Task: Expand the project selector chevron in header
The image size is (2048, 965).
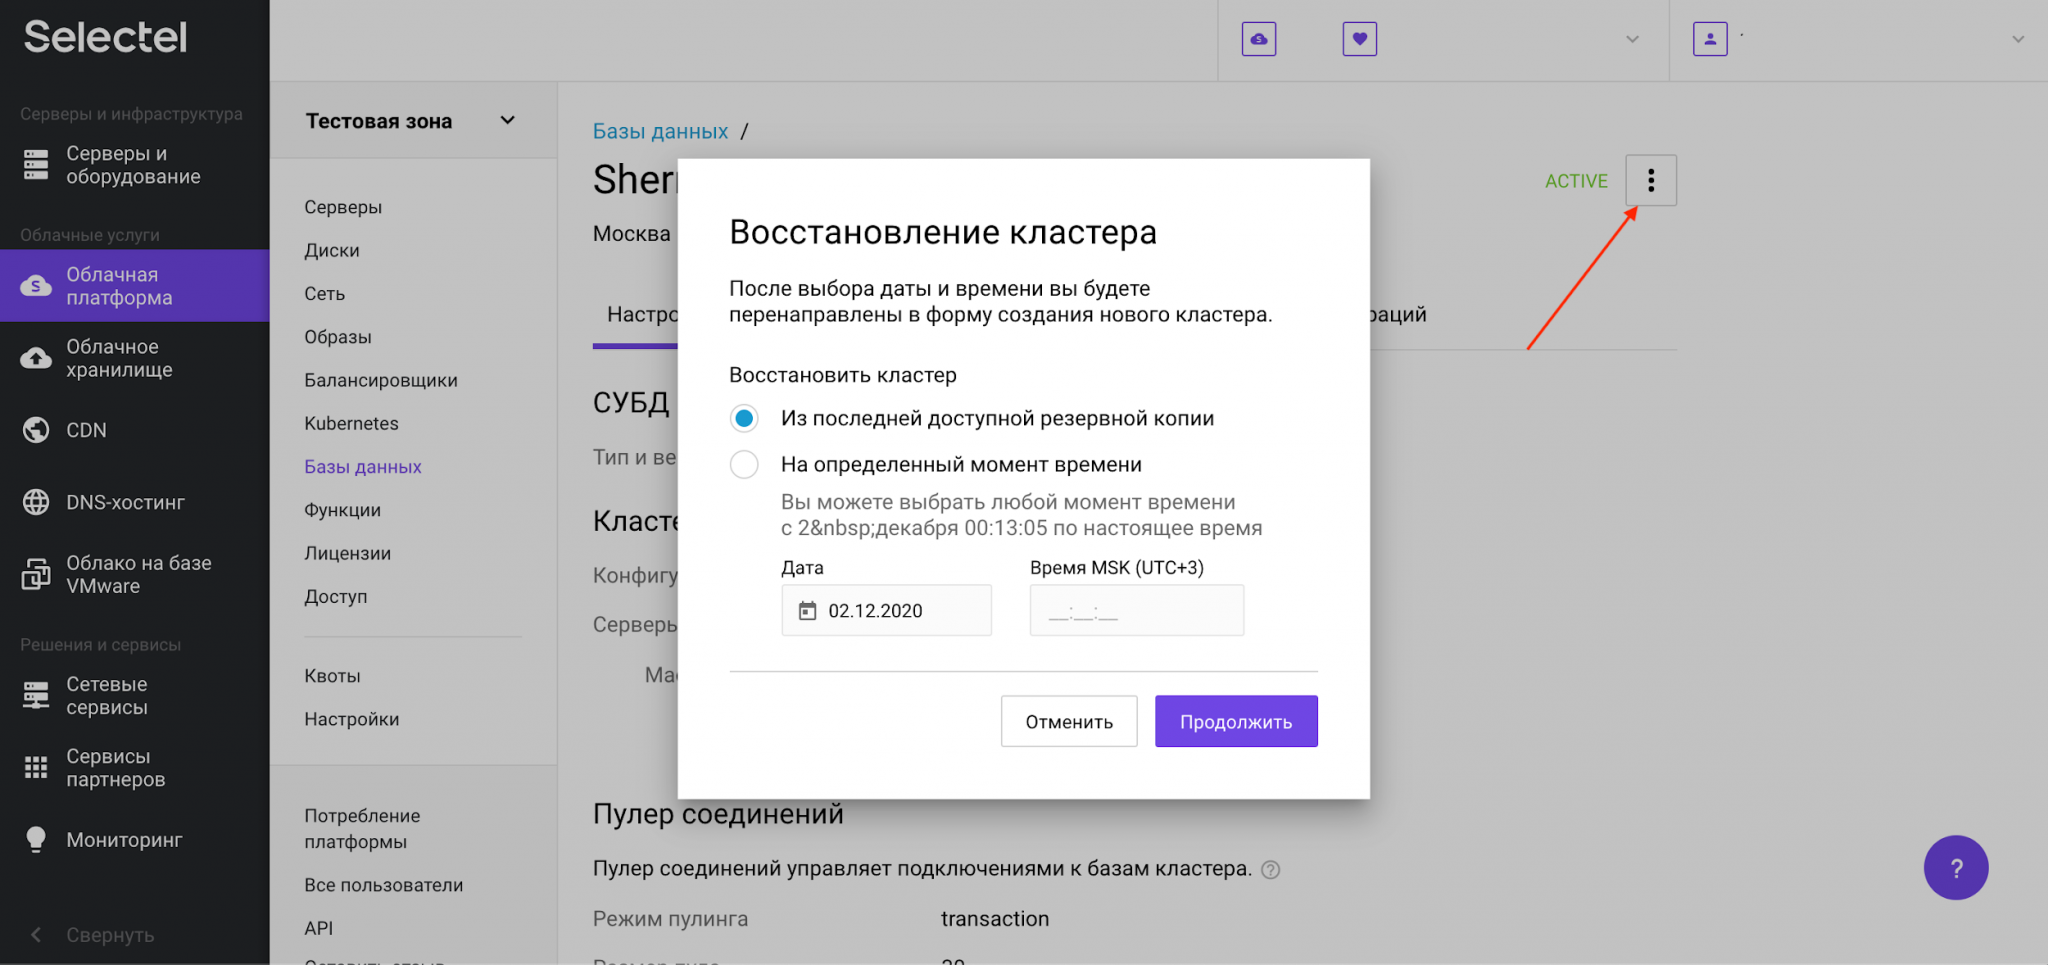Action: coord(1632,39)
